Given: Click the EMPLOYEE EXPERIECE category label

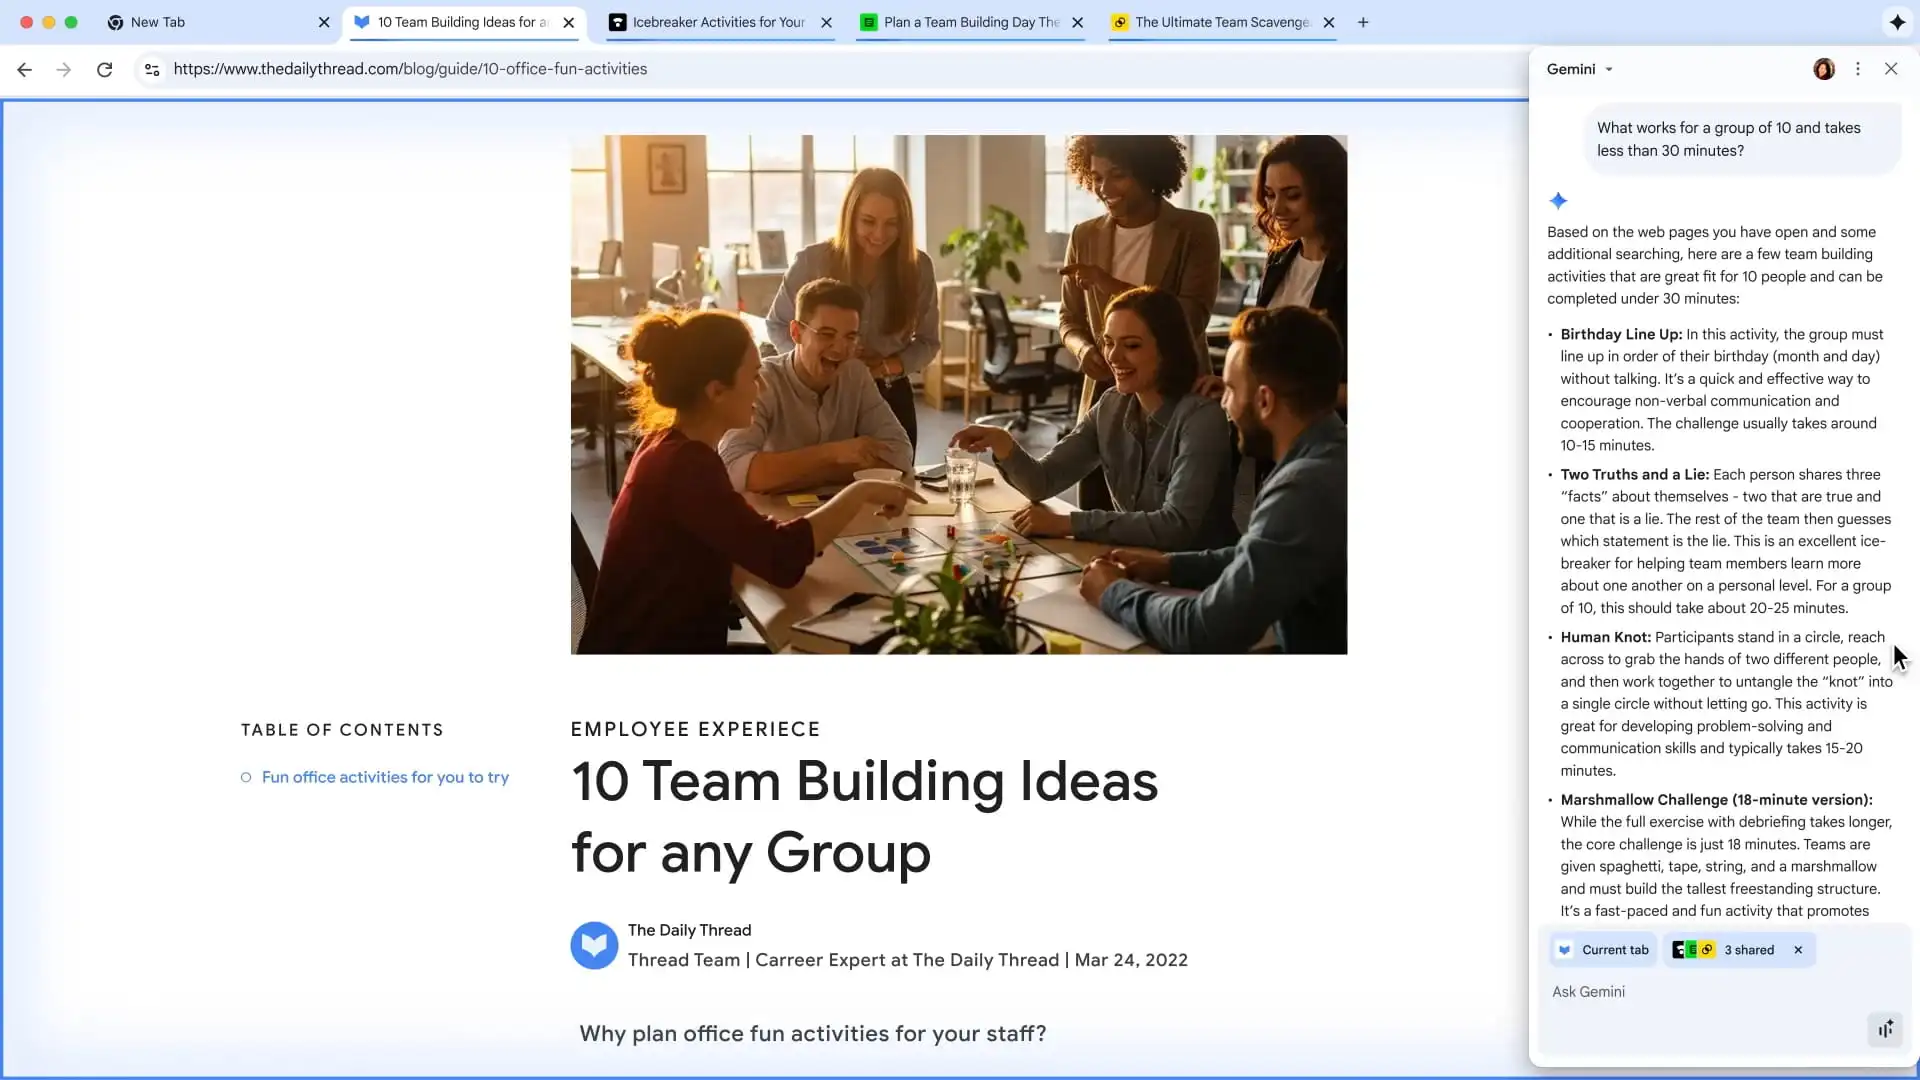Looking at the screenshot, I should (695, 729).
